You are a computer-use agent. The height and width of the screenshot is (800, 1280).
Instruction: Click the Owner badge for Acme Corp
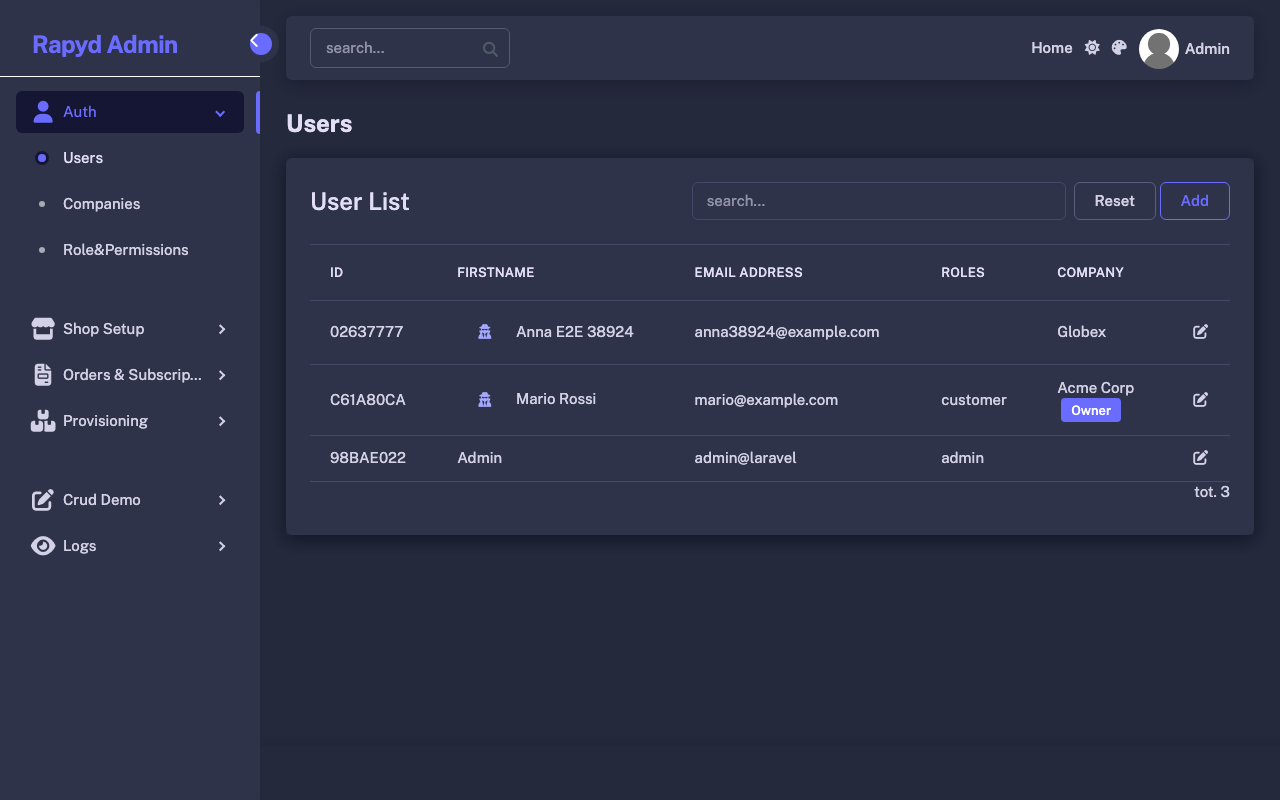point(1091,411)
